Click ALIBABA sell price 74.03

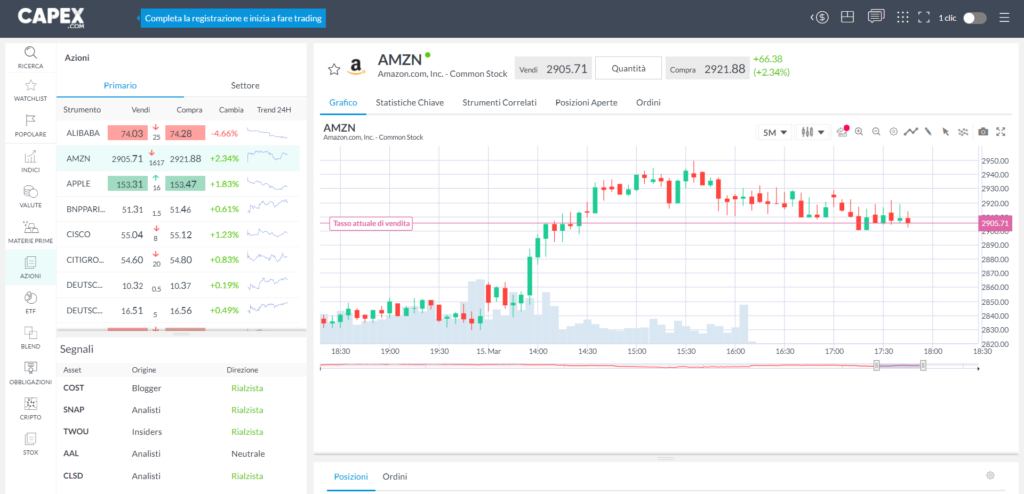[127, 133]
